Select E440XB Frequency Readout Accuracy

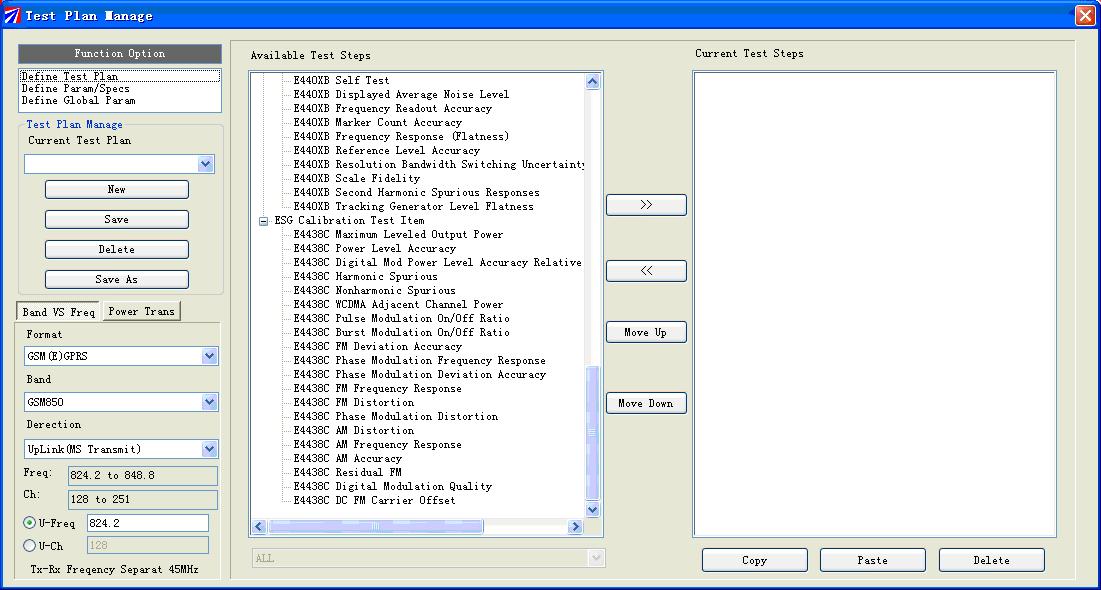click(x=393, y=109)
